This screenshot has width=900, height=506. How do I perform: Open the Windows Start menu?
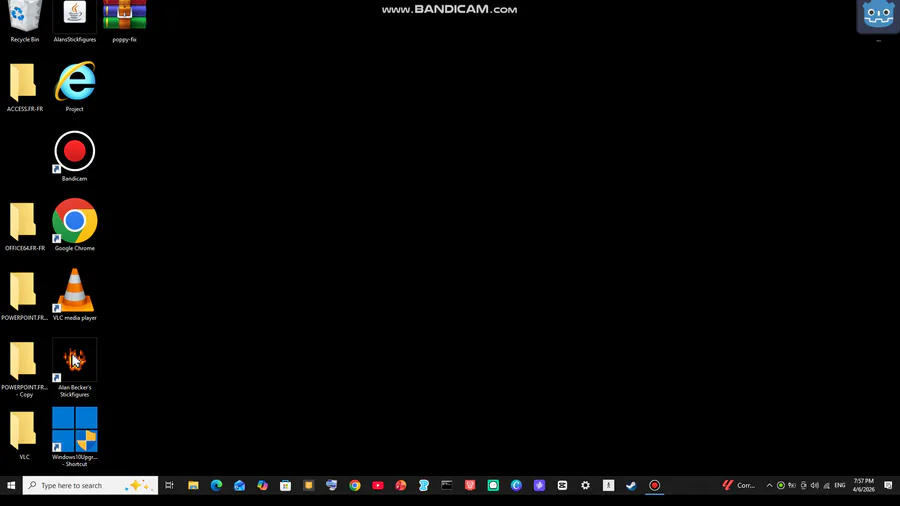click(11, 485)
